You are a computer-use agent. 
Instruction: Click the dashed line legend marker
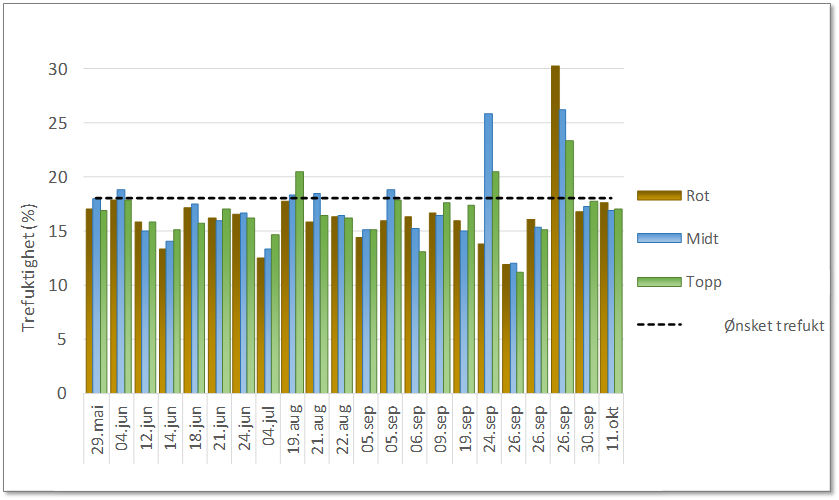(x=659, y=324)
